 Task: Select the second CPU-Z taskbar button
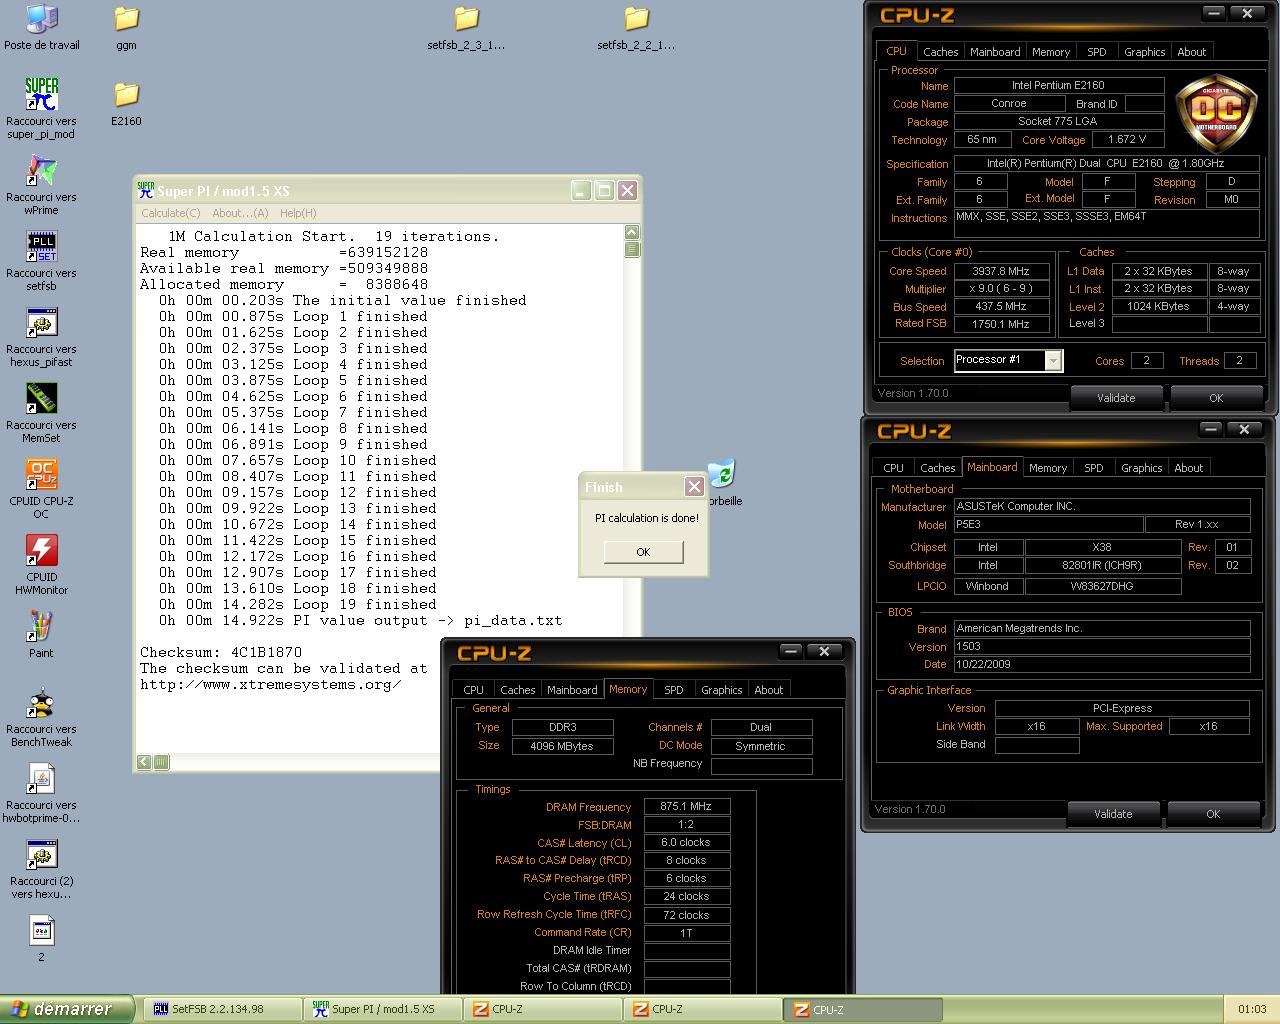pos(703,1009)
